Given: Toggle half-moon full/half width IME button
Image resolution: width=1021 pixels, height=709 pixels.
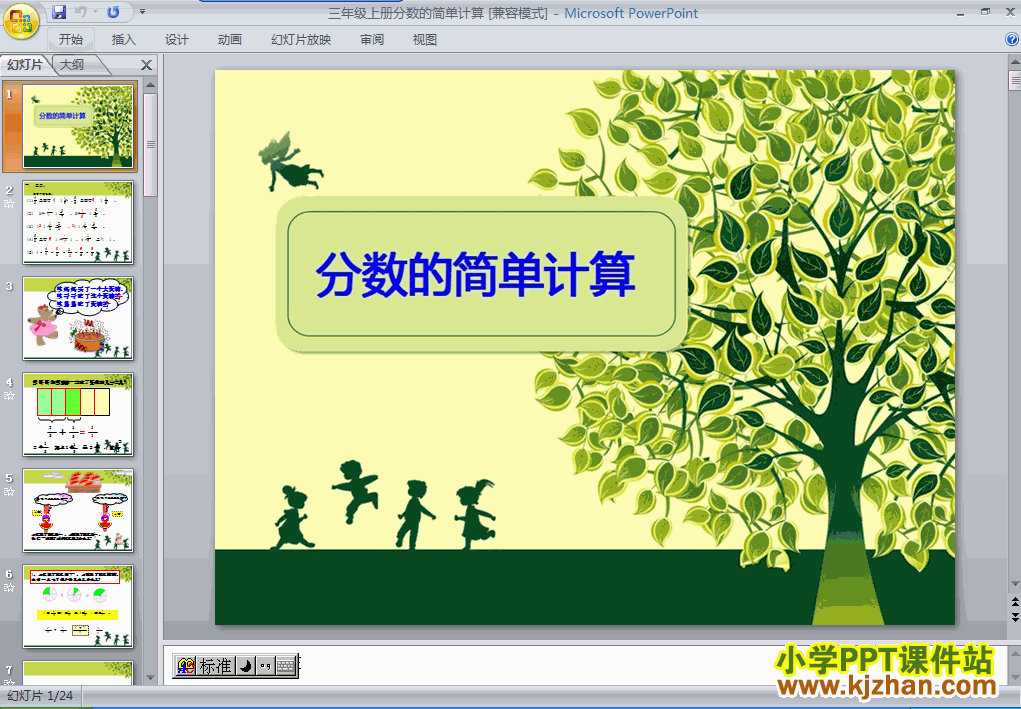Looking at the screenshot, I should (245, 665).
